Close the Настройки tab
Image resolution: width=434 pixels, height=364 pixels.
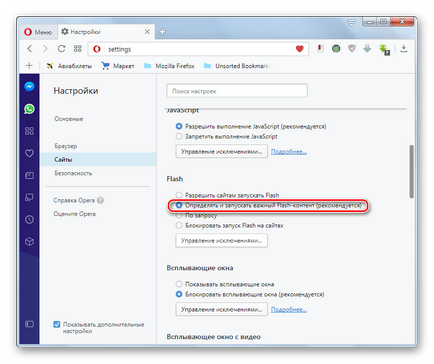coord(147,32)
